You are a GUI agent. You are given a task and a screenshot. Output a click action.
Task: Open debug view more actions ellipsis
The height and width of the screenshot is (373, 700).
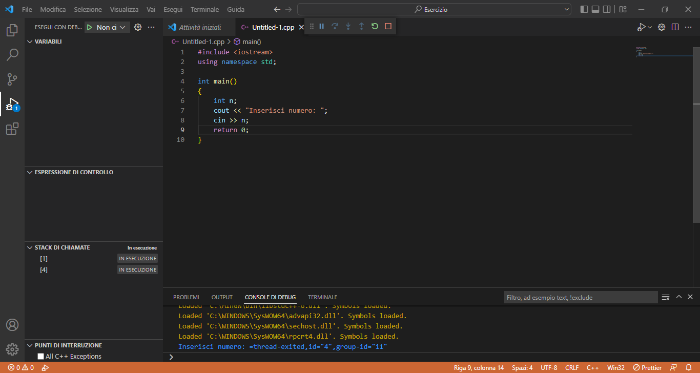151,27
